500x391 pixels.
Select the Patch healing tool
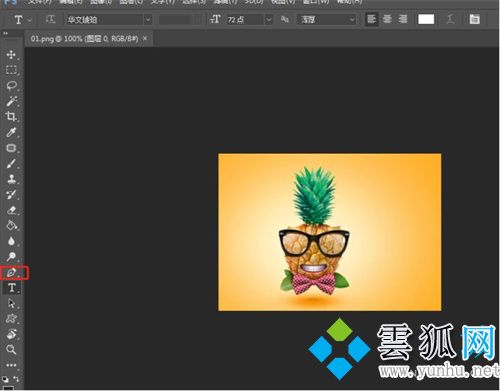11,148
